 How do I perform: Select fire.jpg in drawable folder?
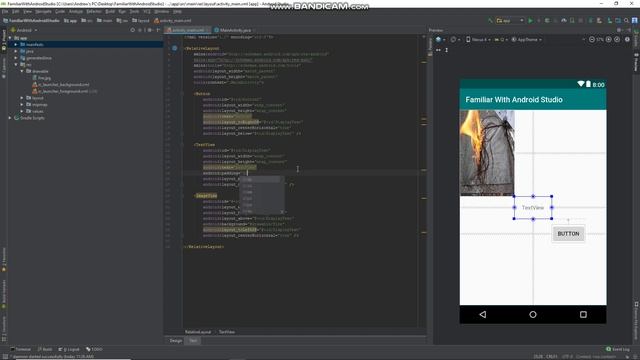tap(41, 78)
